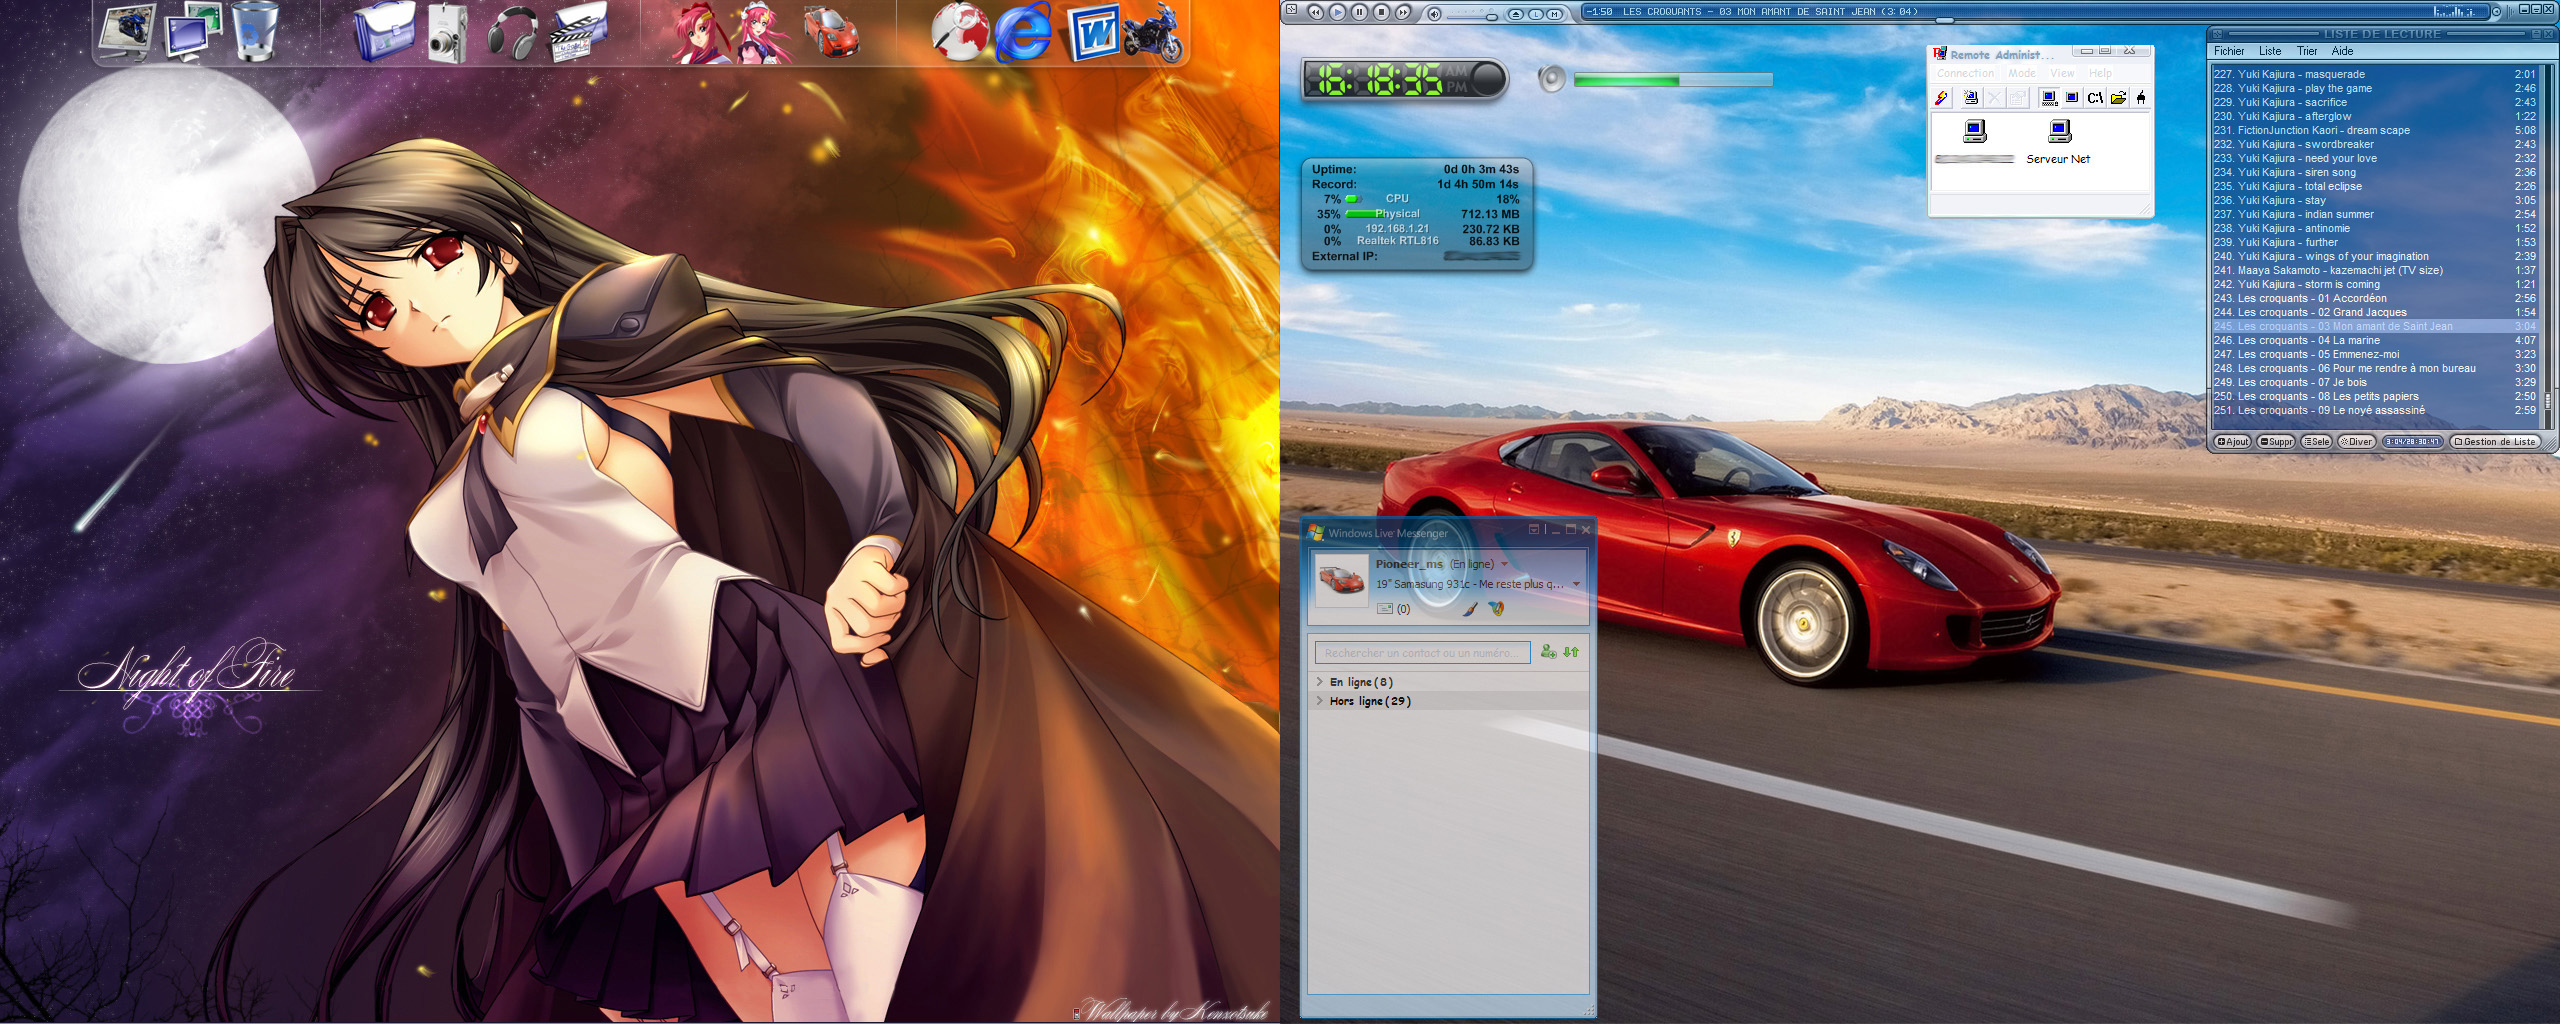Click the Messenger contact search field
This screenshot has height=1024, width=2560.
coord(1422,653)
